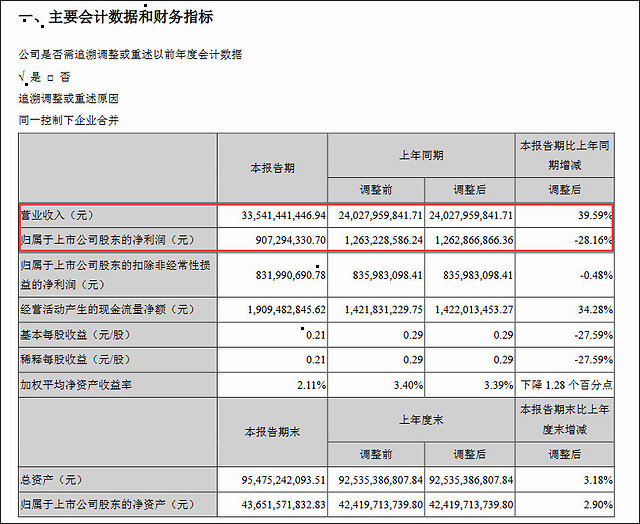The width and height of the screenshot is (640, 524).
Task: Select the value 95,475,242,093.51
Action: pyautogui.click(x=284, y=480)
